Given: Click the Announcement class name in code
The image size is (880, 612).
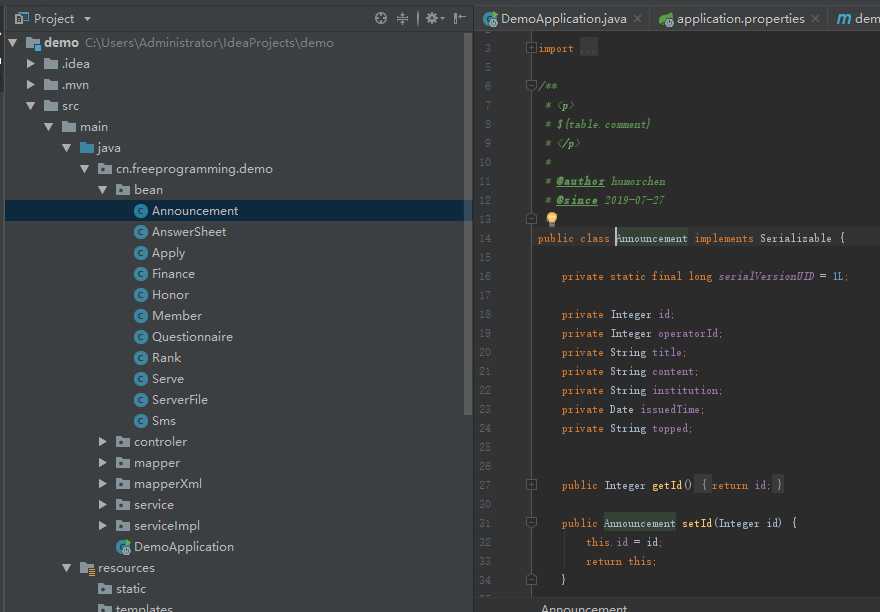Looking at the screenshot, I should pyautogui.click(x=652, y=239).
